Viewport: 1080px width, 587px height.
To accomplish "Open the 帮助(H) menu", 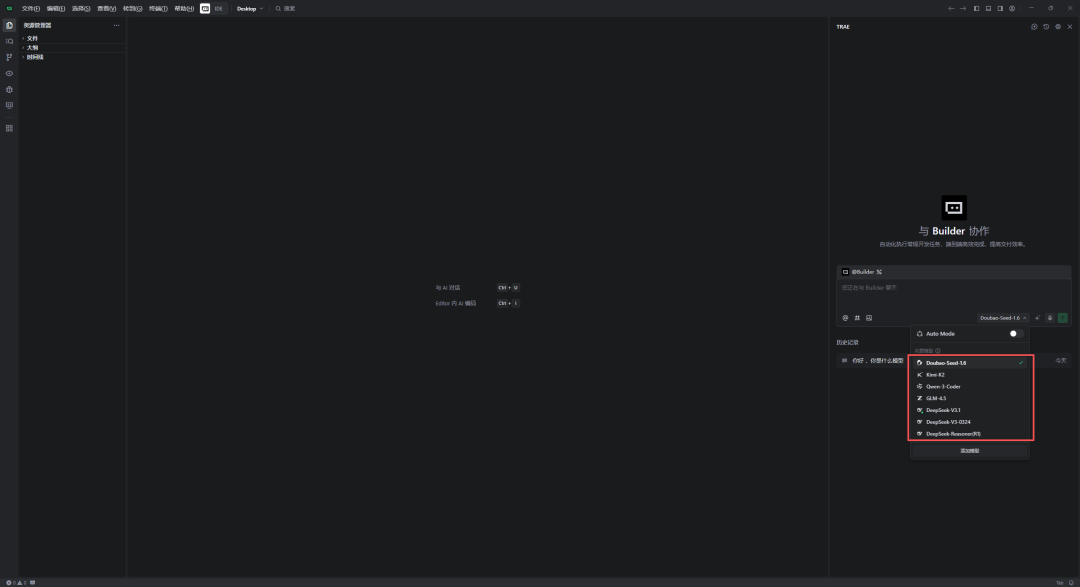I will pos(184,8).
